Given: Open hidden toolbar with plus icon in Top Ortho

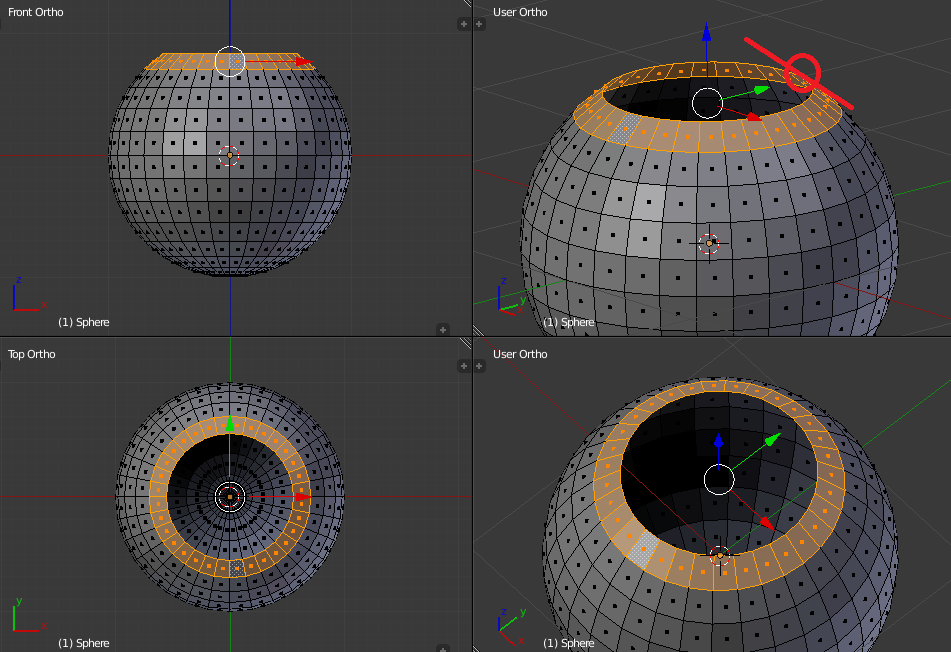Looking at the screenshot, I should (x=463, y=366).
